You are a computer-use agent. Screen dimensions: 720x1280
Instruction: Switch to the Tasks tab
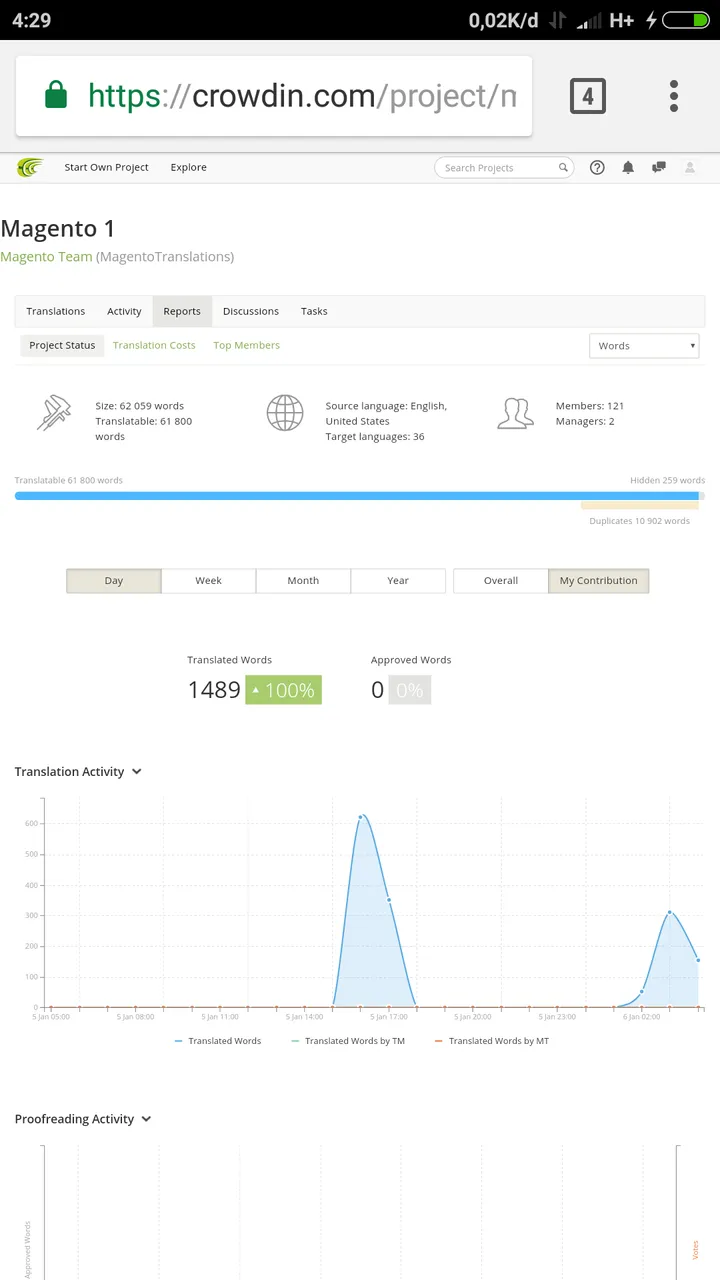314,311
